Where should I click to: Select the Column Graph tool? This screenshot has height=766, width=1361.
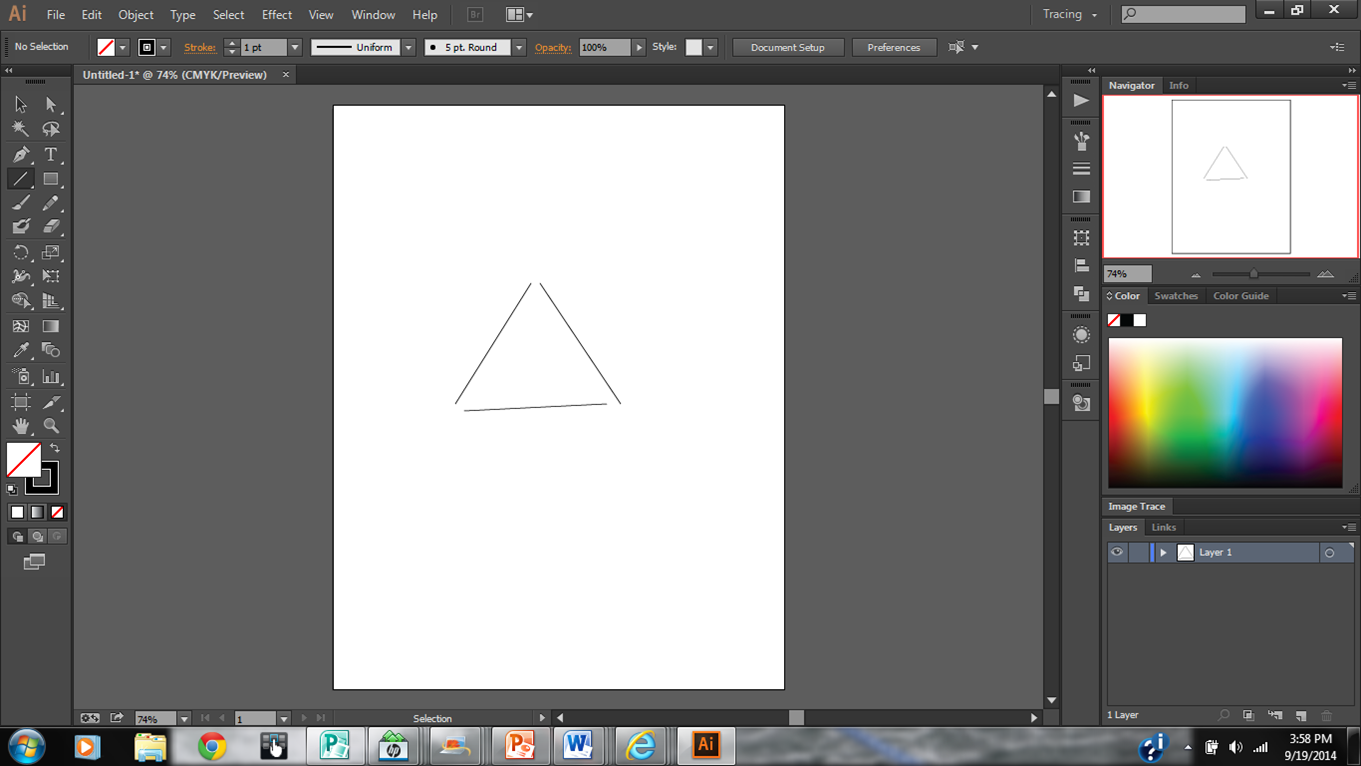click(51, 377)
